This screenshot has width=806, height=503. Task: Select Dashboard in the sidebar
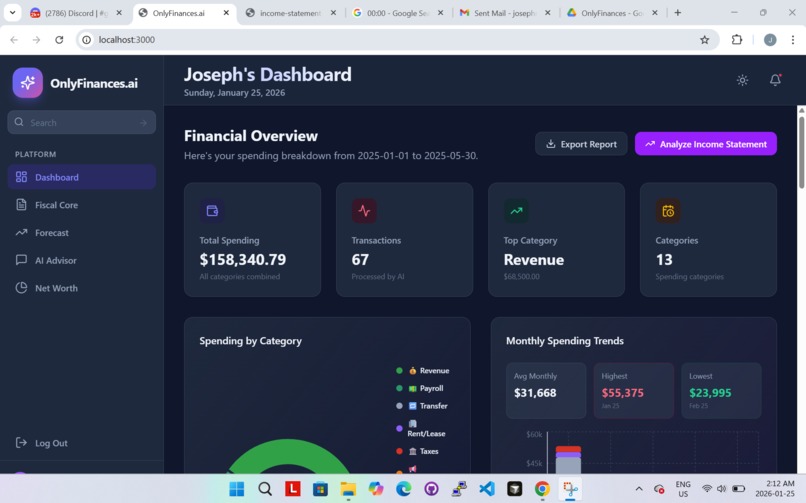[82, 177]
